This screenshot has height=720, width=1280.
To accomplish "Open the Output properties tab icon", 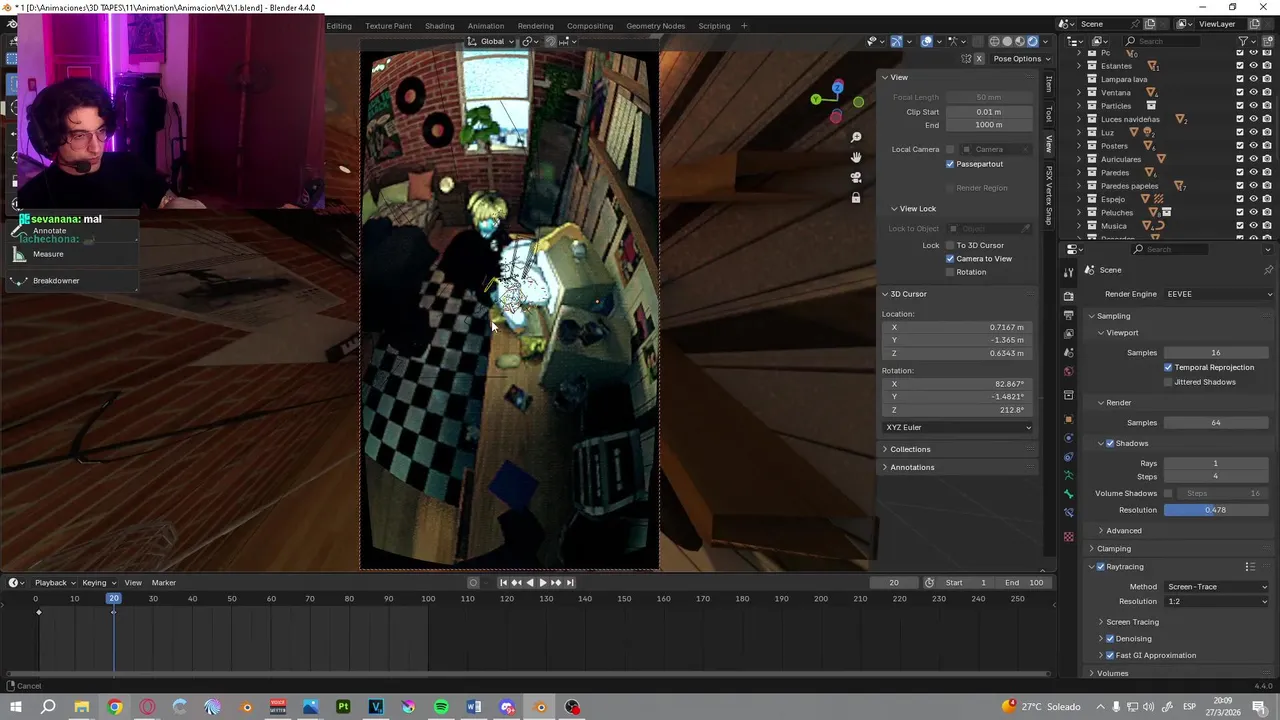I will coord(1068,315).
